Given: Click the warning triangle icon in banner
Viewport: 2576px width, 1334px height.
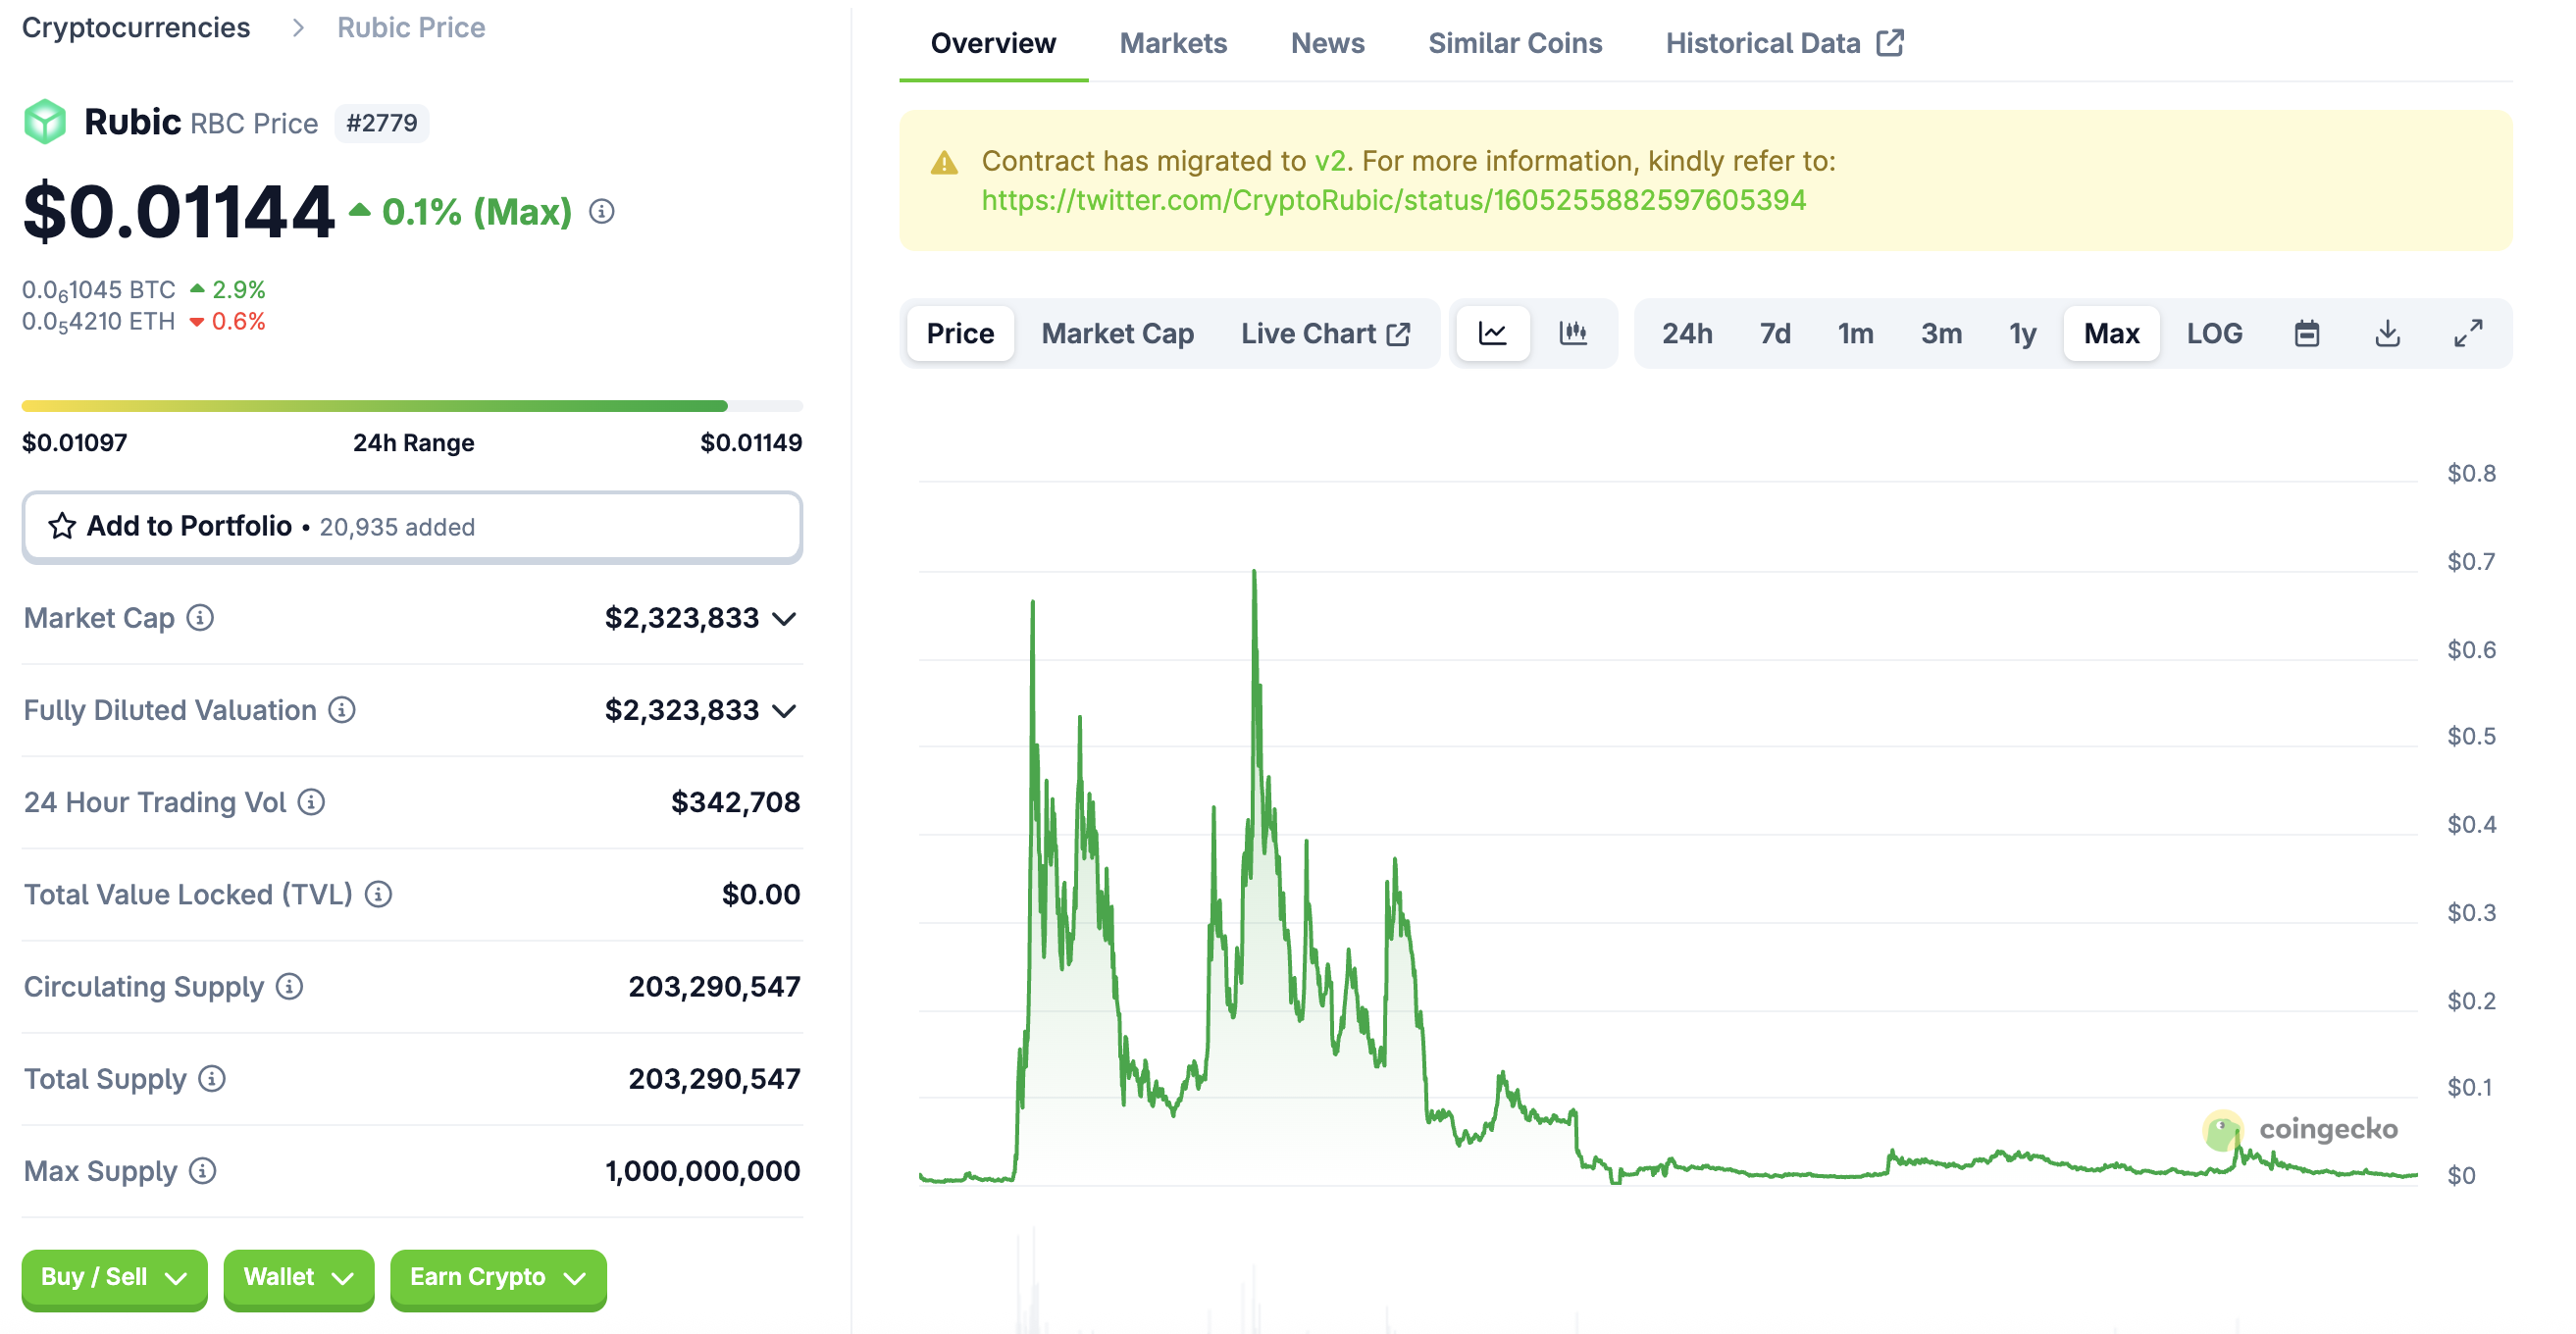Looking at the screenshot, I should (944, 162).
